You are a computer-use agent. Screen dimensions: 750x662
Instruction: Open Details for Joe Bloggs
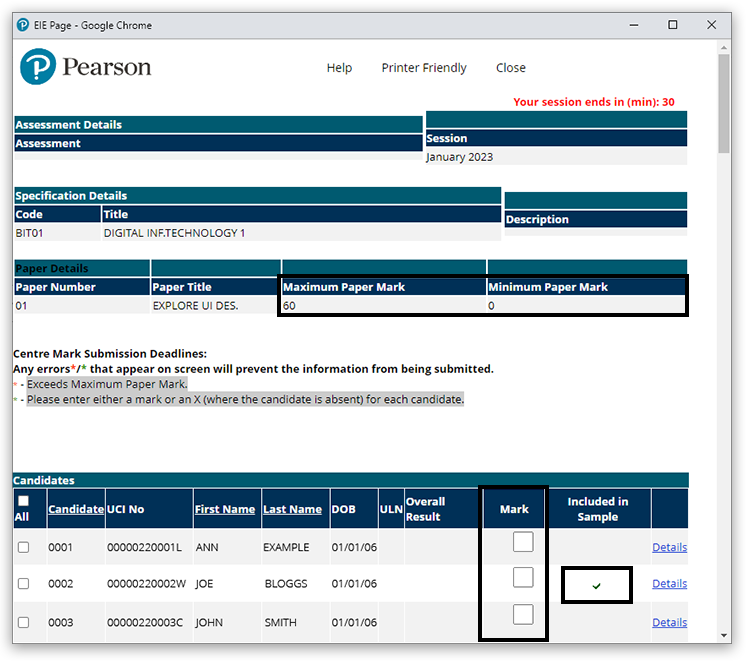pos(669,584)
